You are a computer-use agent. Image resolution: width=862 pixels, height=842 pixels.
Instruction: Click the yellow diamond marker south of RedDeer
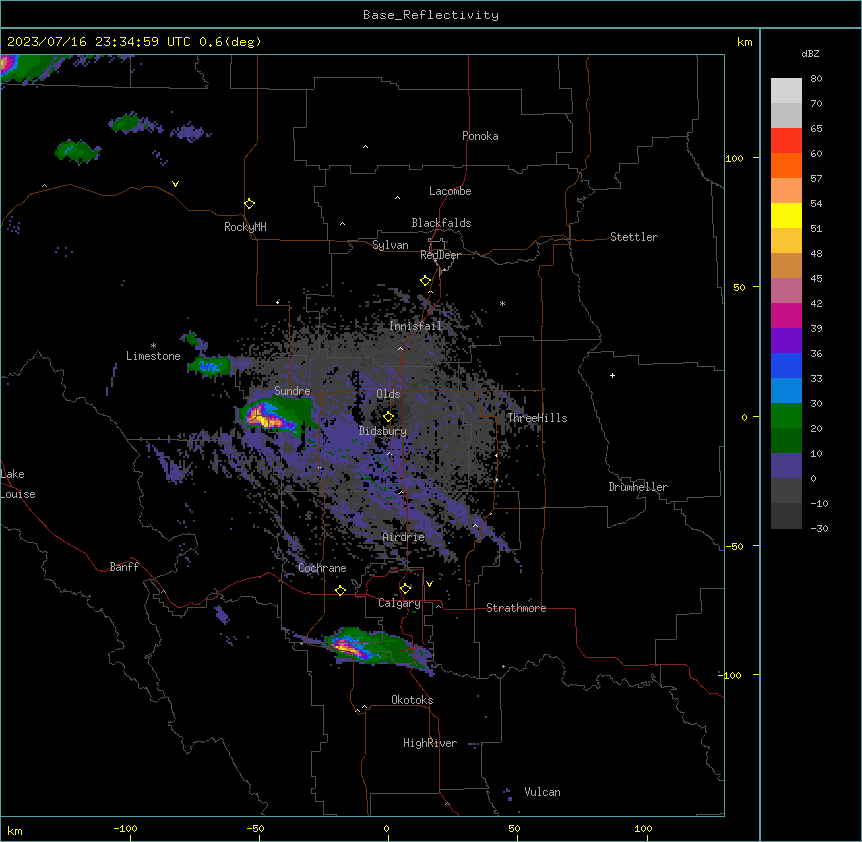[x=425, y=281]
